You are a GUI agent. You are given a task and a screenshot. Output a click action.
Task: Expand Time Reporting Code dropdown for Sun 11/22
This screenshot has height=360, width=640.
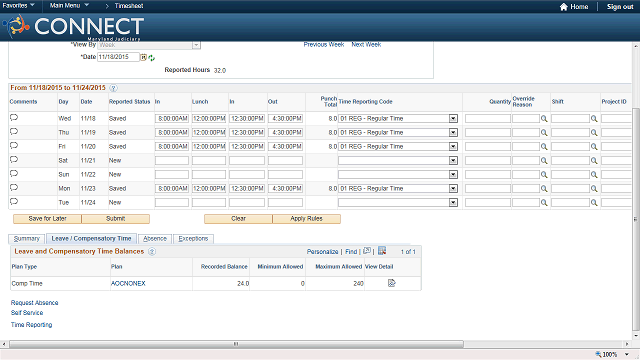pyautogui.click(x=453, y=174)
